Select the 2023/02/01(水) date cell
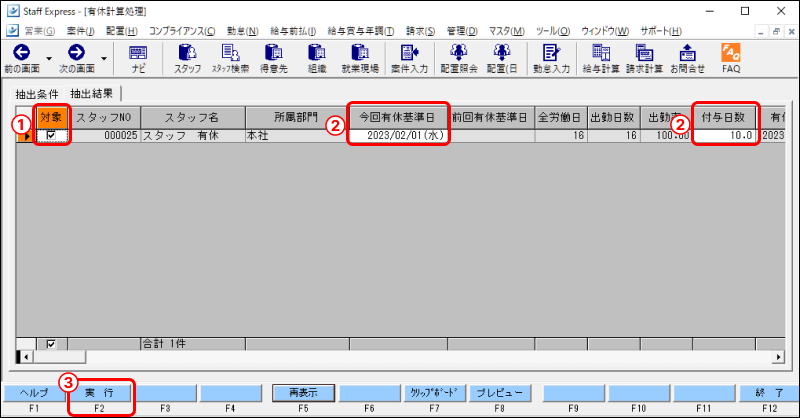Screen dimensions: 800x418 pos(398,135)
